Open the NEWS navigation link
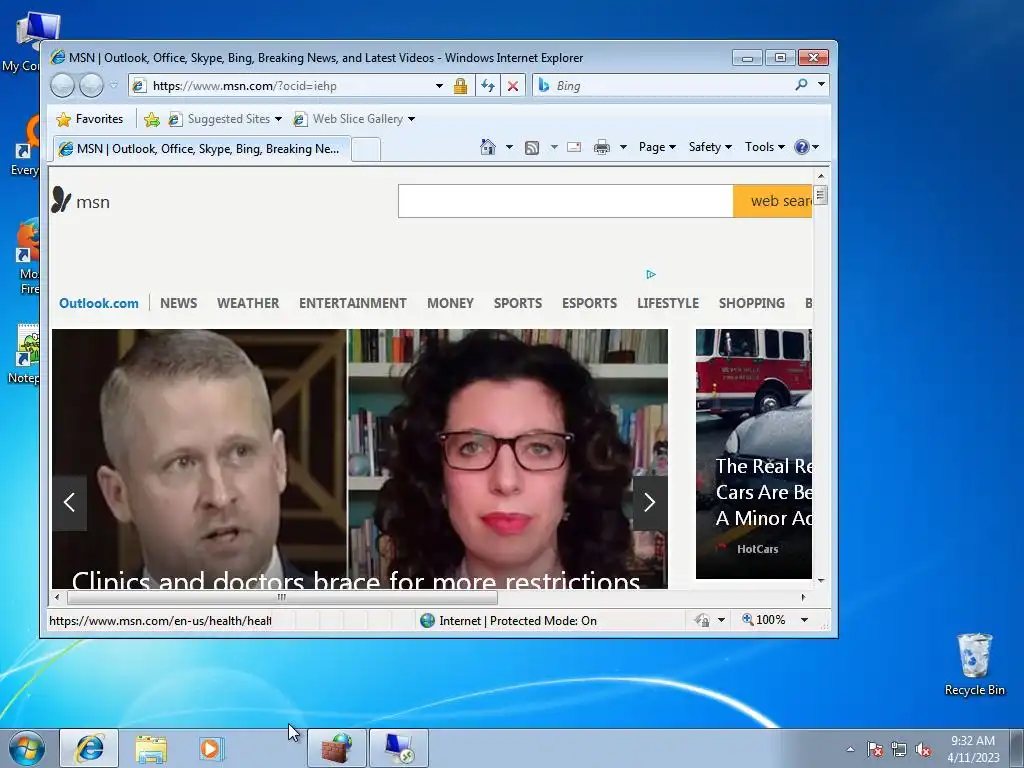 point(178,303)
